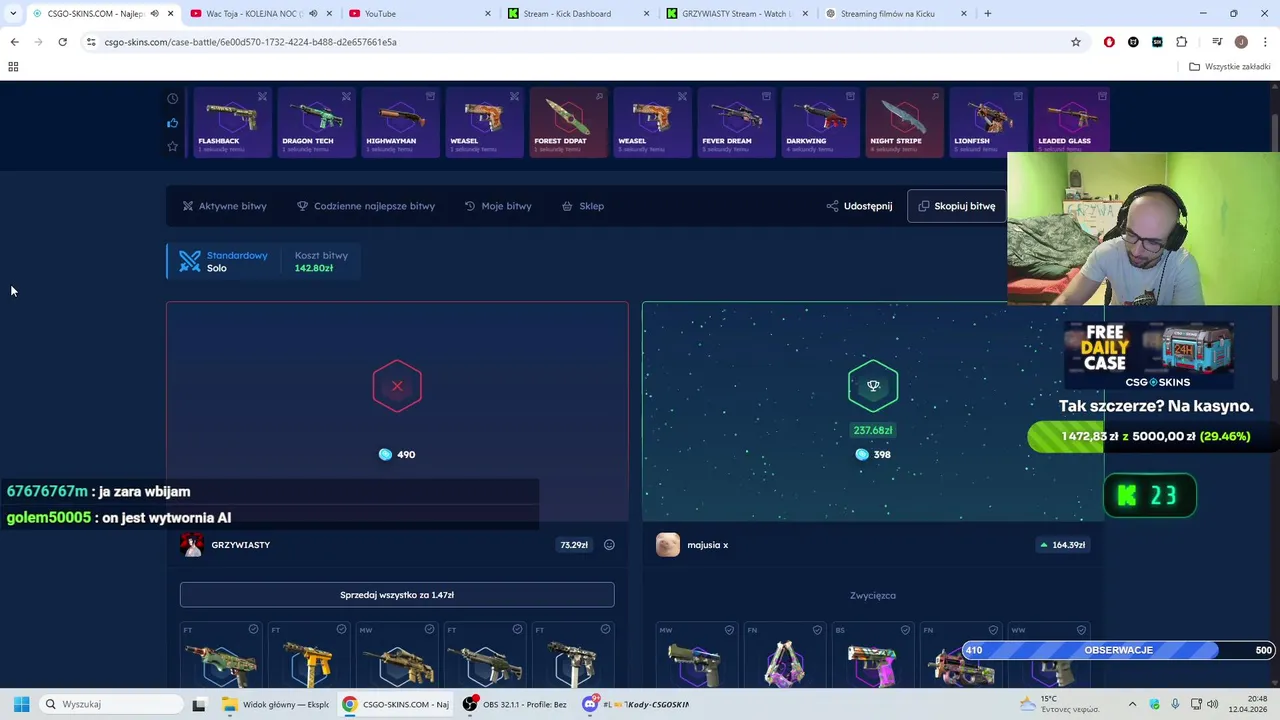
Task: Open Discord app in taskbar
Action: tap(590, 704)
